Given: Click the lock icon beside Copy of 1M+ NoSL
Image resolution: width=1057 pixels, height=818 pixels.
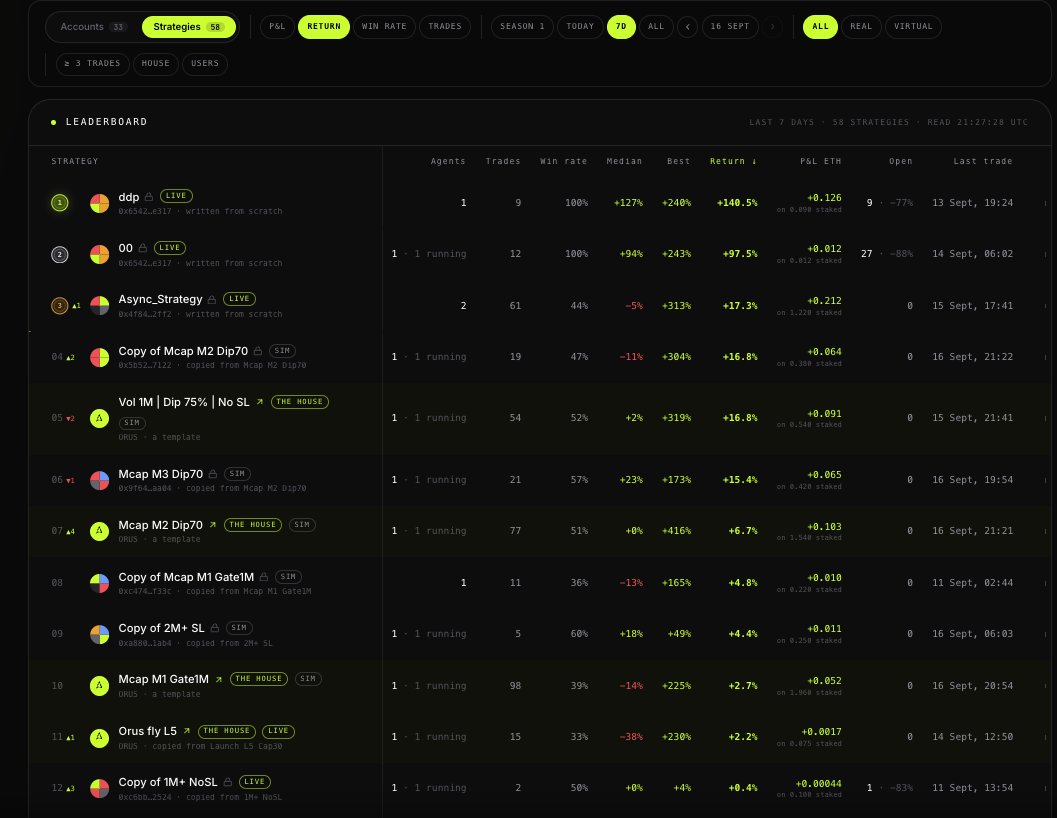Looking at the screenshot, I should point(228,782).
